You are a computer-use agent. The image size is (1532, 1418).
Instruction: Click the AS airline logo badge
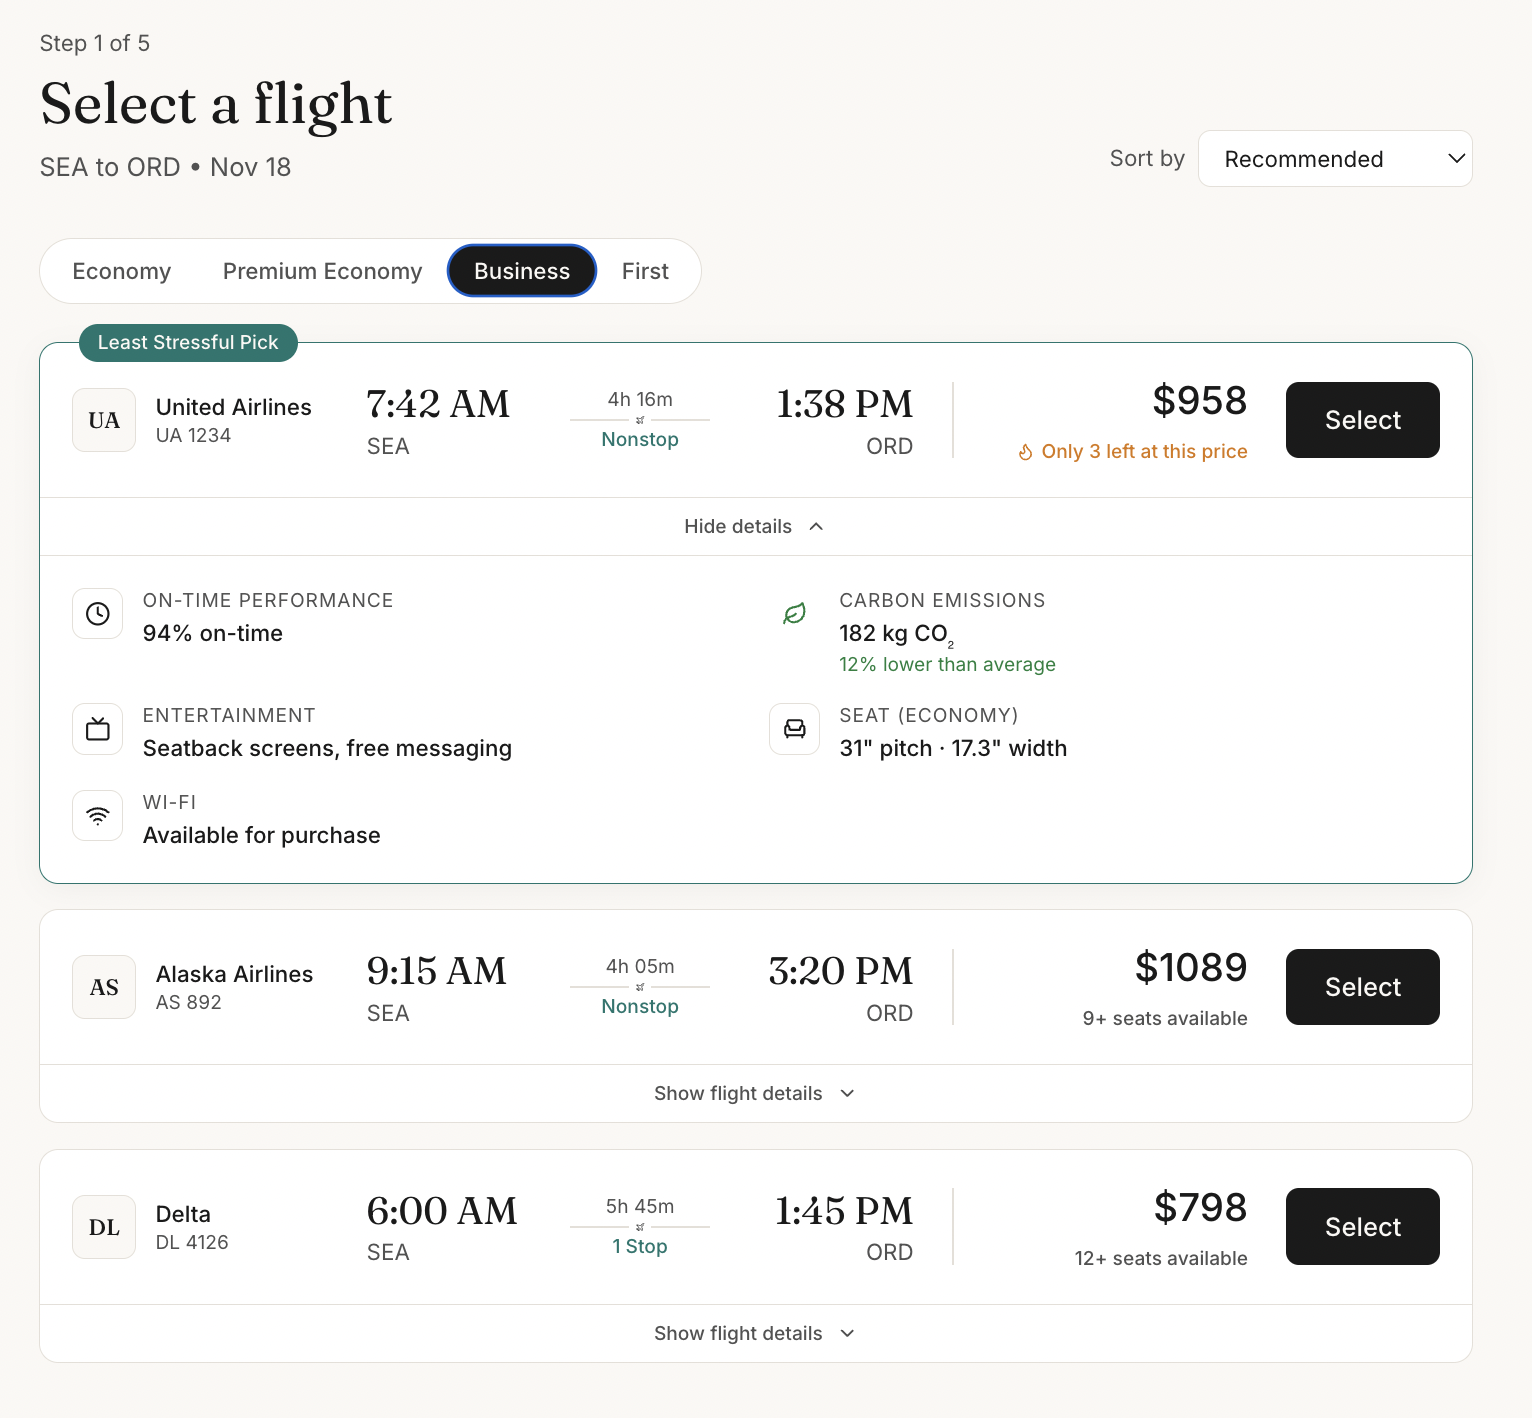tap(104, 987)
